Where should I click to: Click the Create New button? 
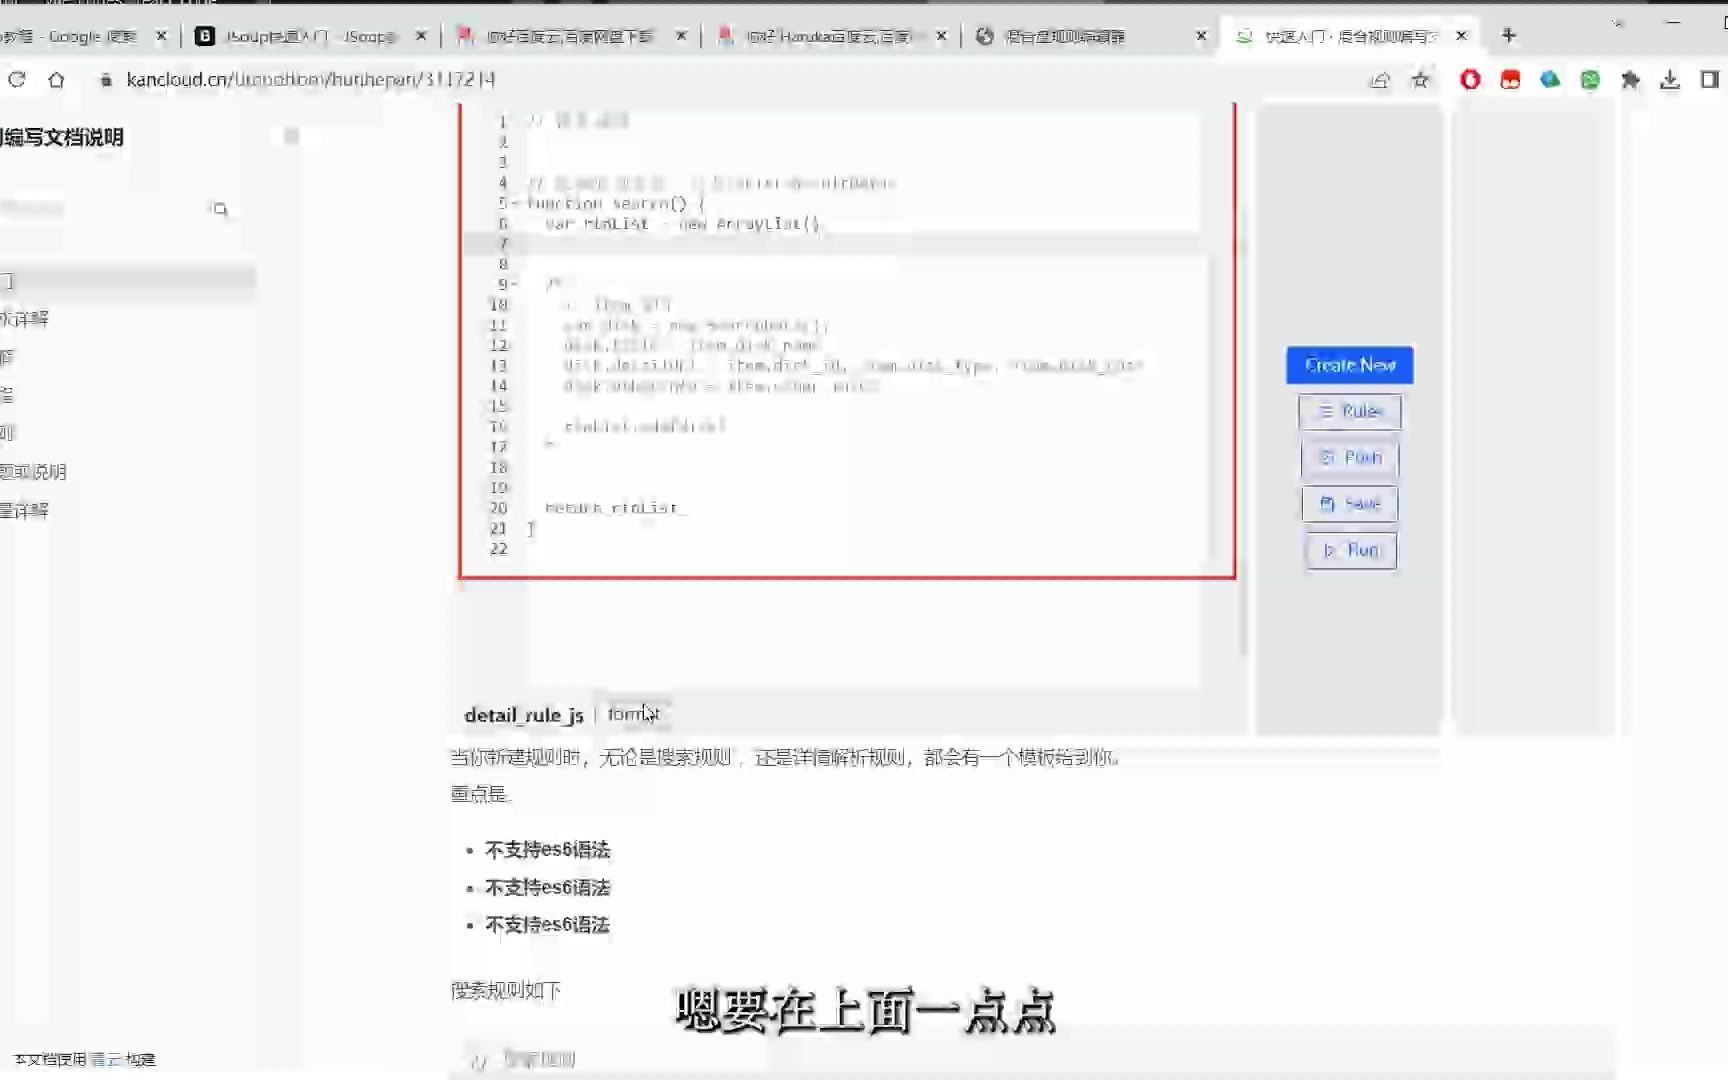coord(1350,365)
